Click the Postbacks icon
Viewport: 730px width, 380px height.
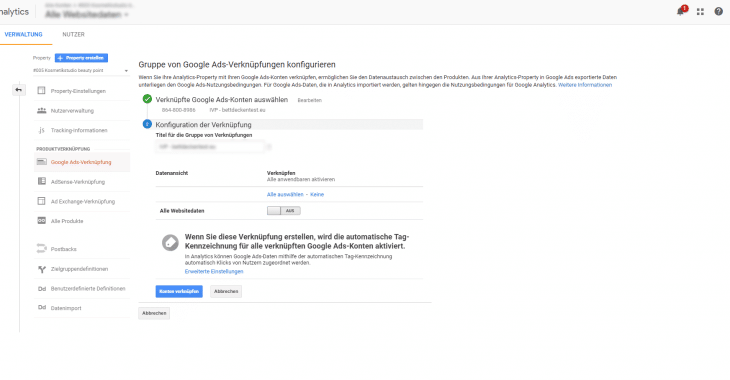pos(41,249)
